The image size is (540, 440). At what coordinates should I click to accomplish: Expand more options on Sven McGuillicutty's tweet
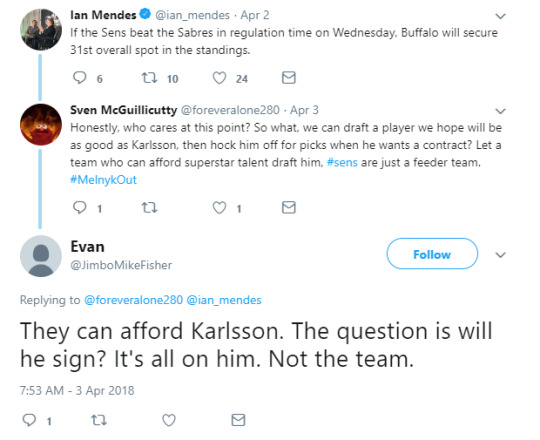pos(500,111)
